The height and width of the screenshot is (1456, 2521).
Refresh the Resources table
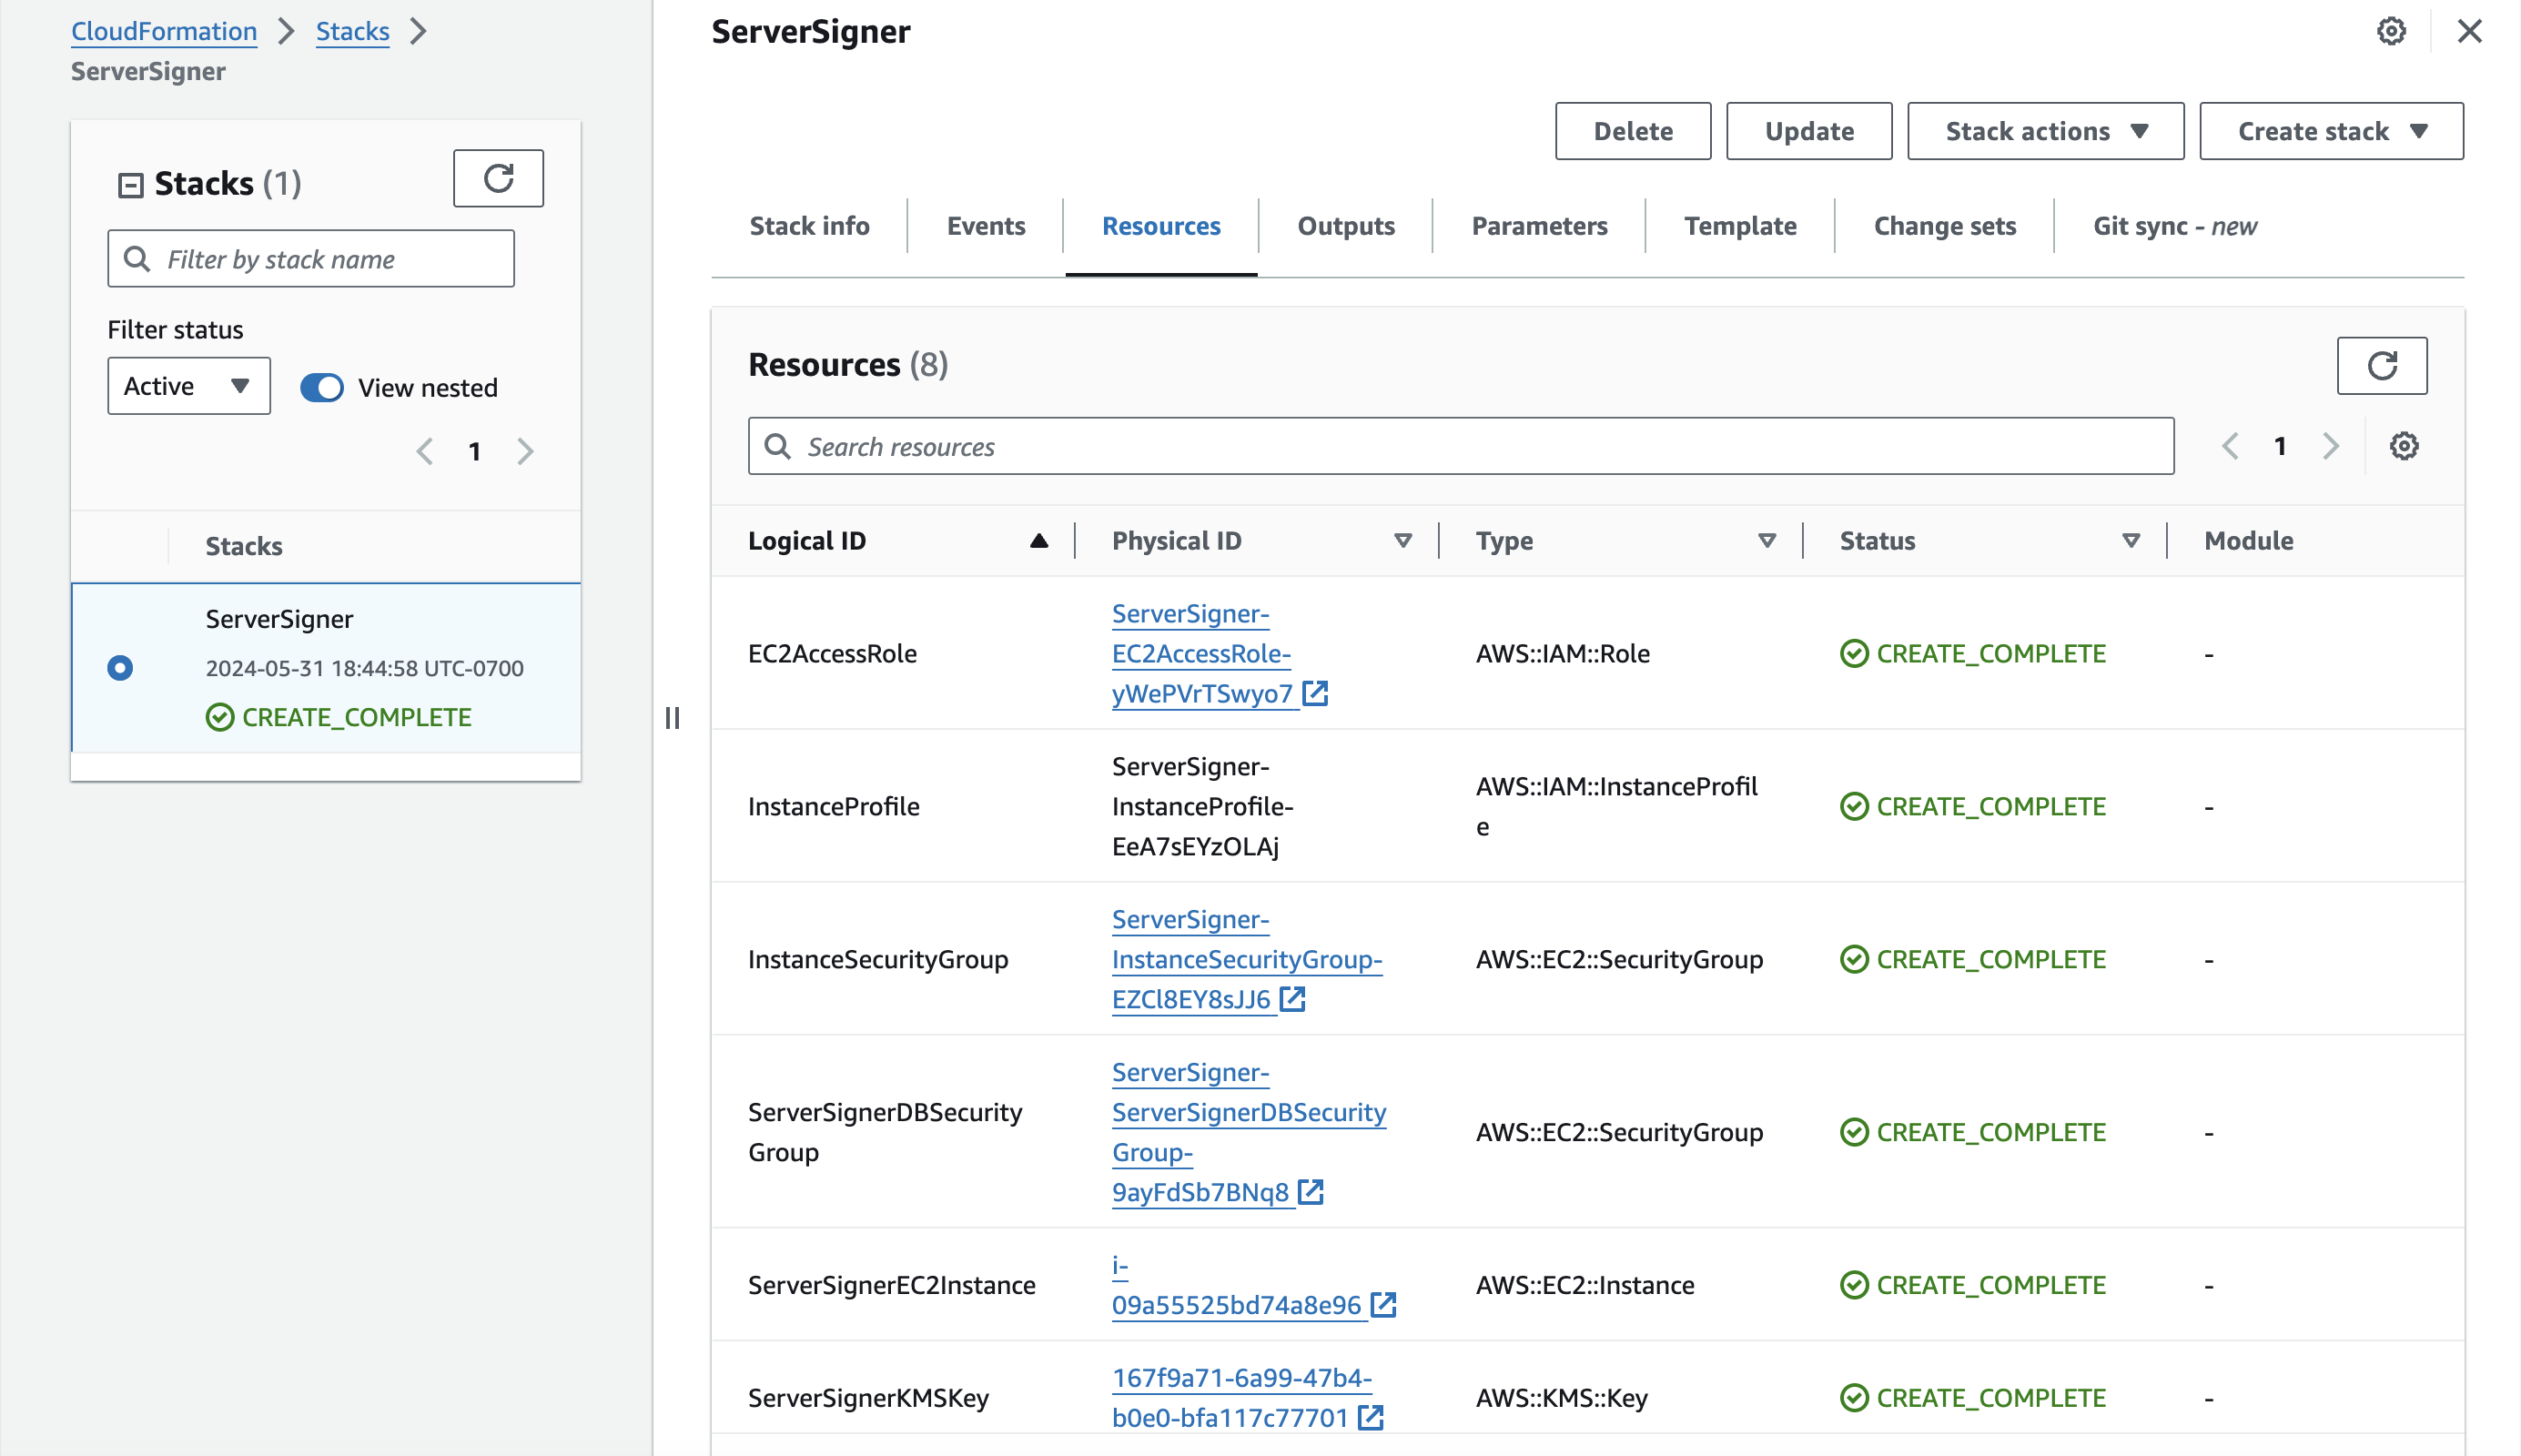click(x=2381, y=365)
